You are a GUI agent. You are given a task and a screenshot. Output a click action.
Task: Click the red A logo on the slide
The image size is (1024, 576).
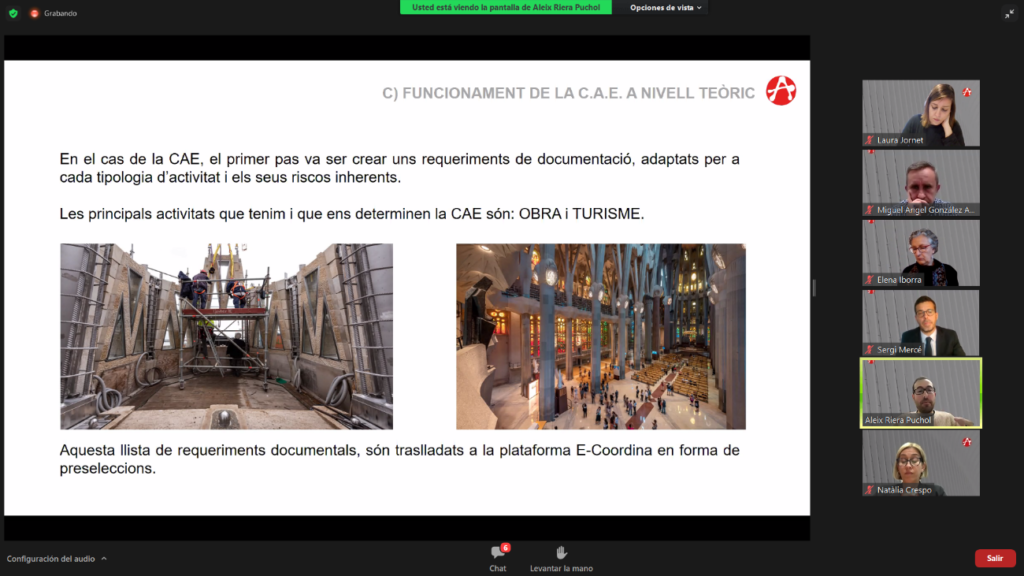[x=781, y=90]
